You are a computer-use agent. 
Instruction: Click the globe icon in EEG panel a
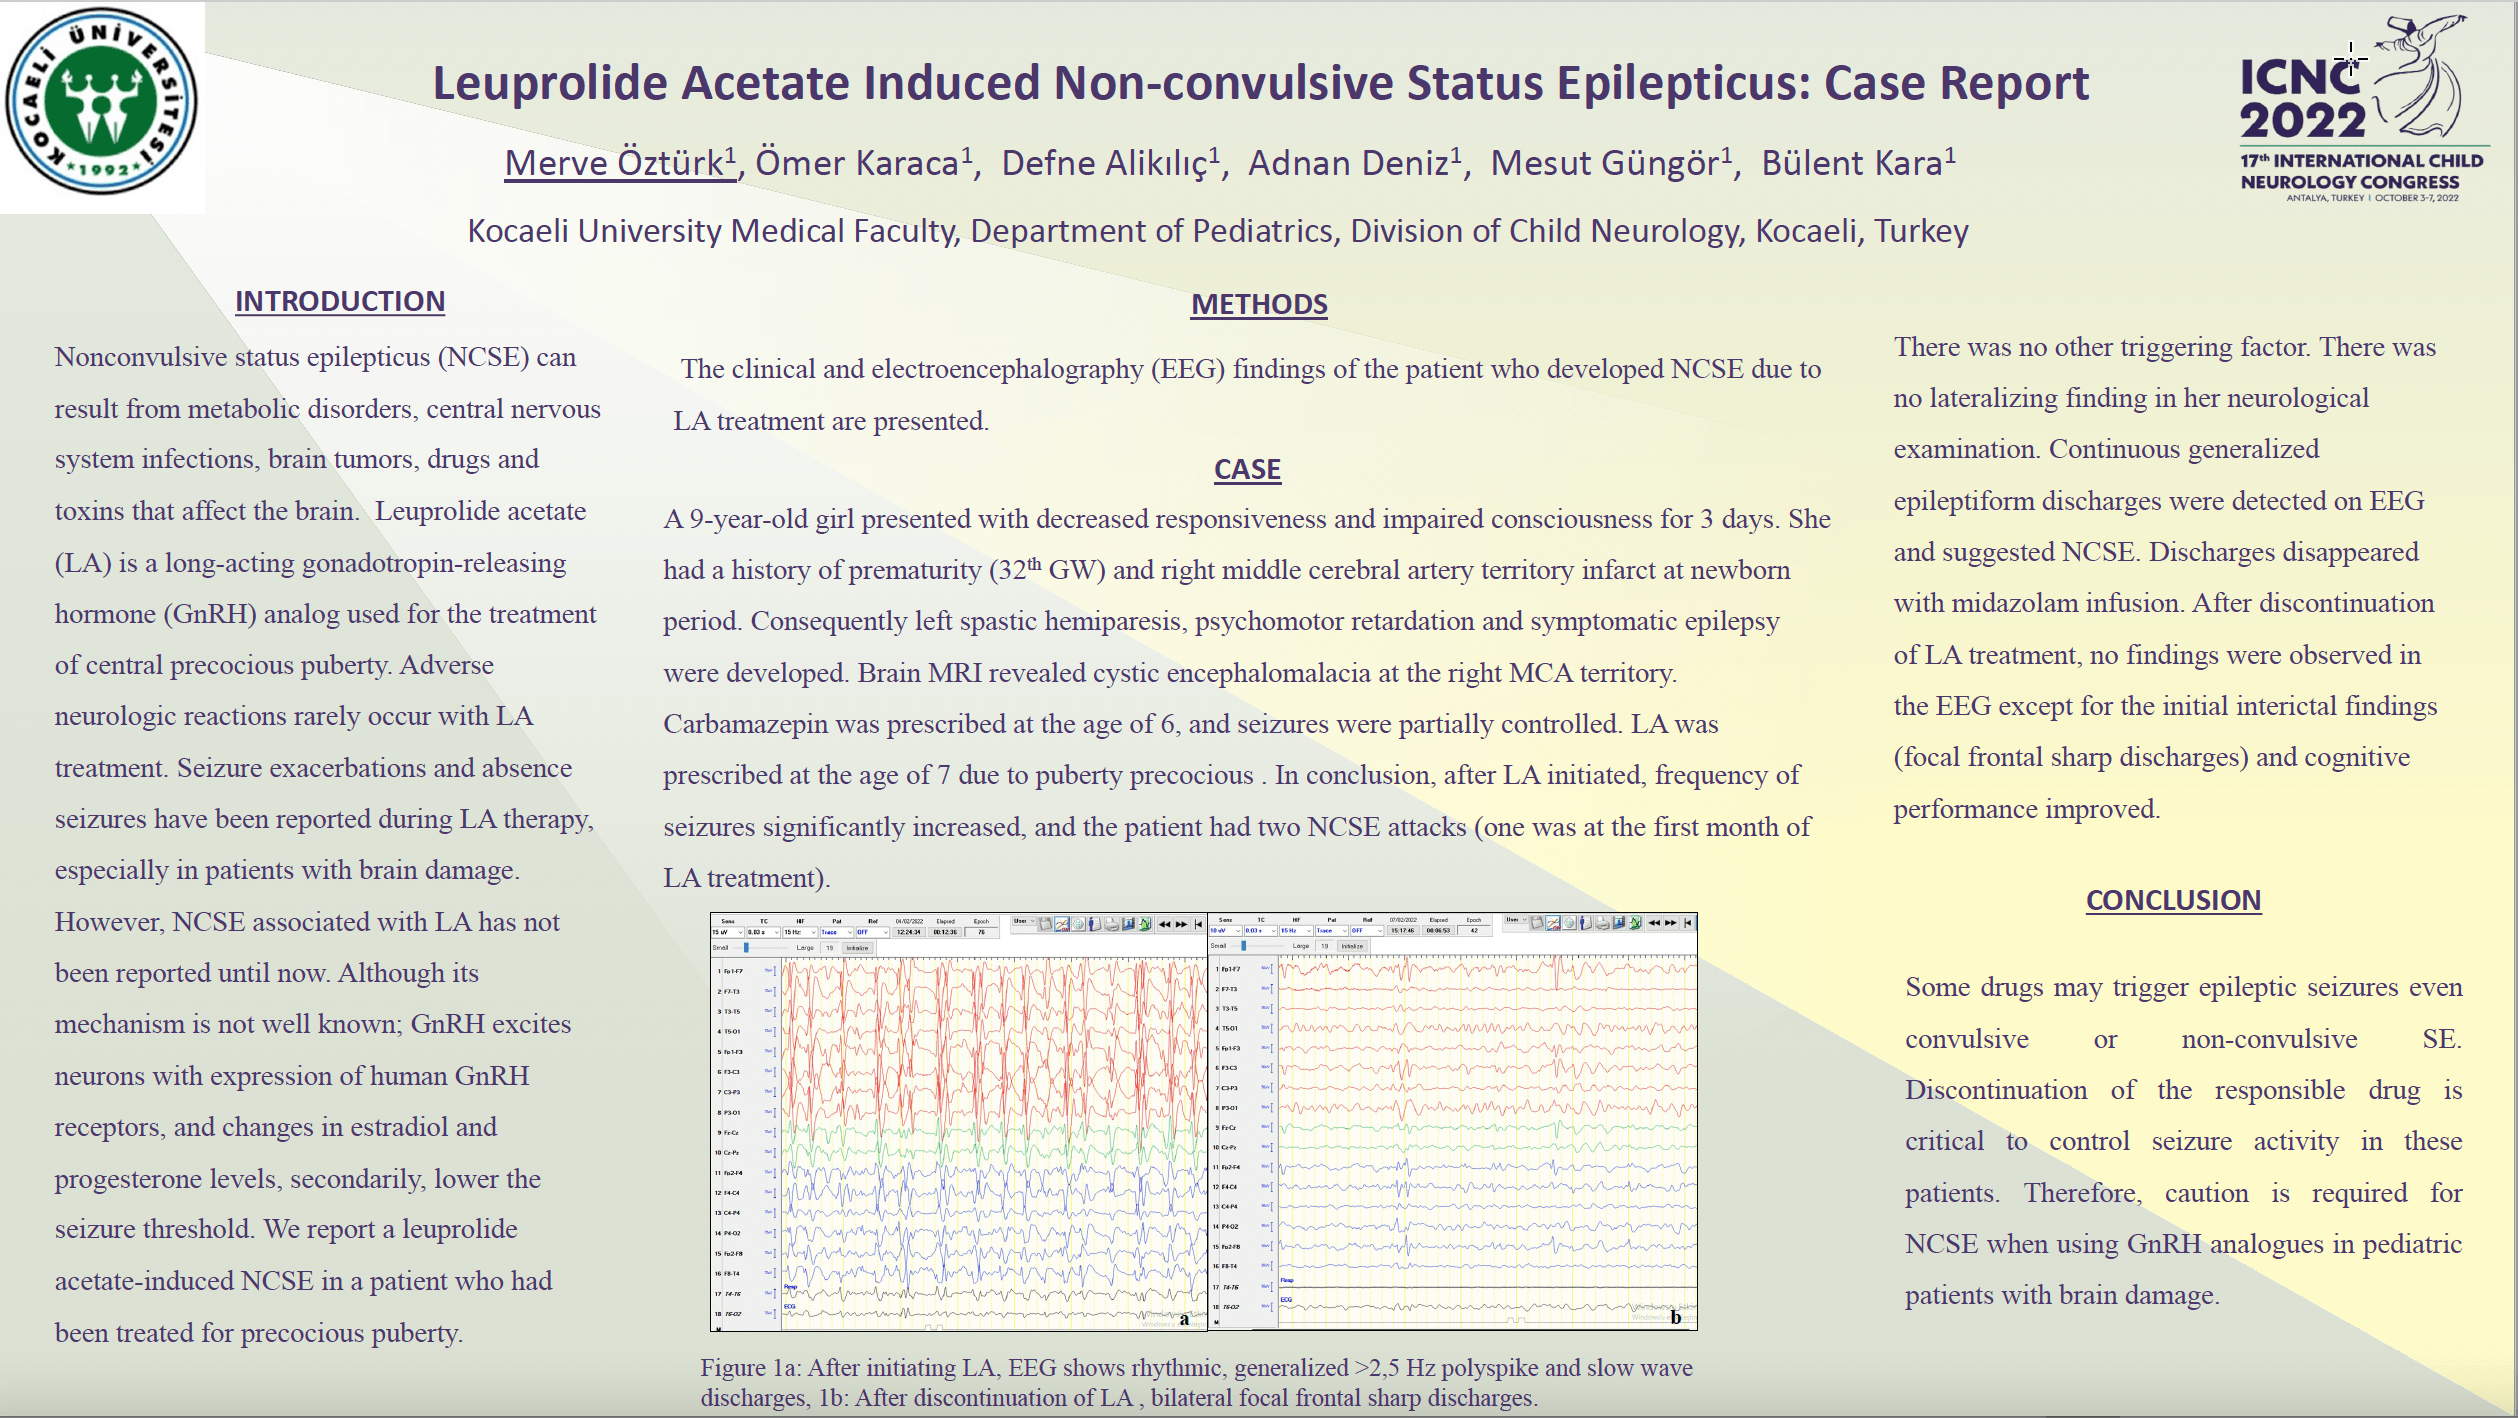click(1078, 924)
